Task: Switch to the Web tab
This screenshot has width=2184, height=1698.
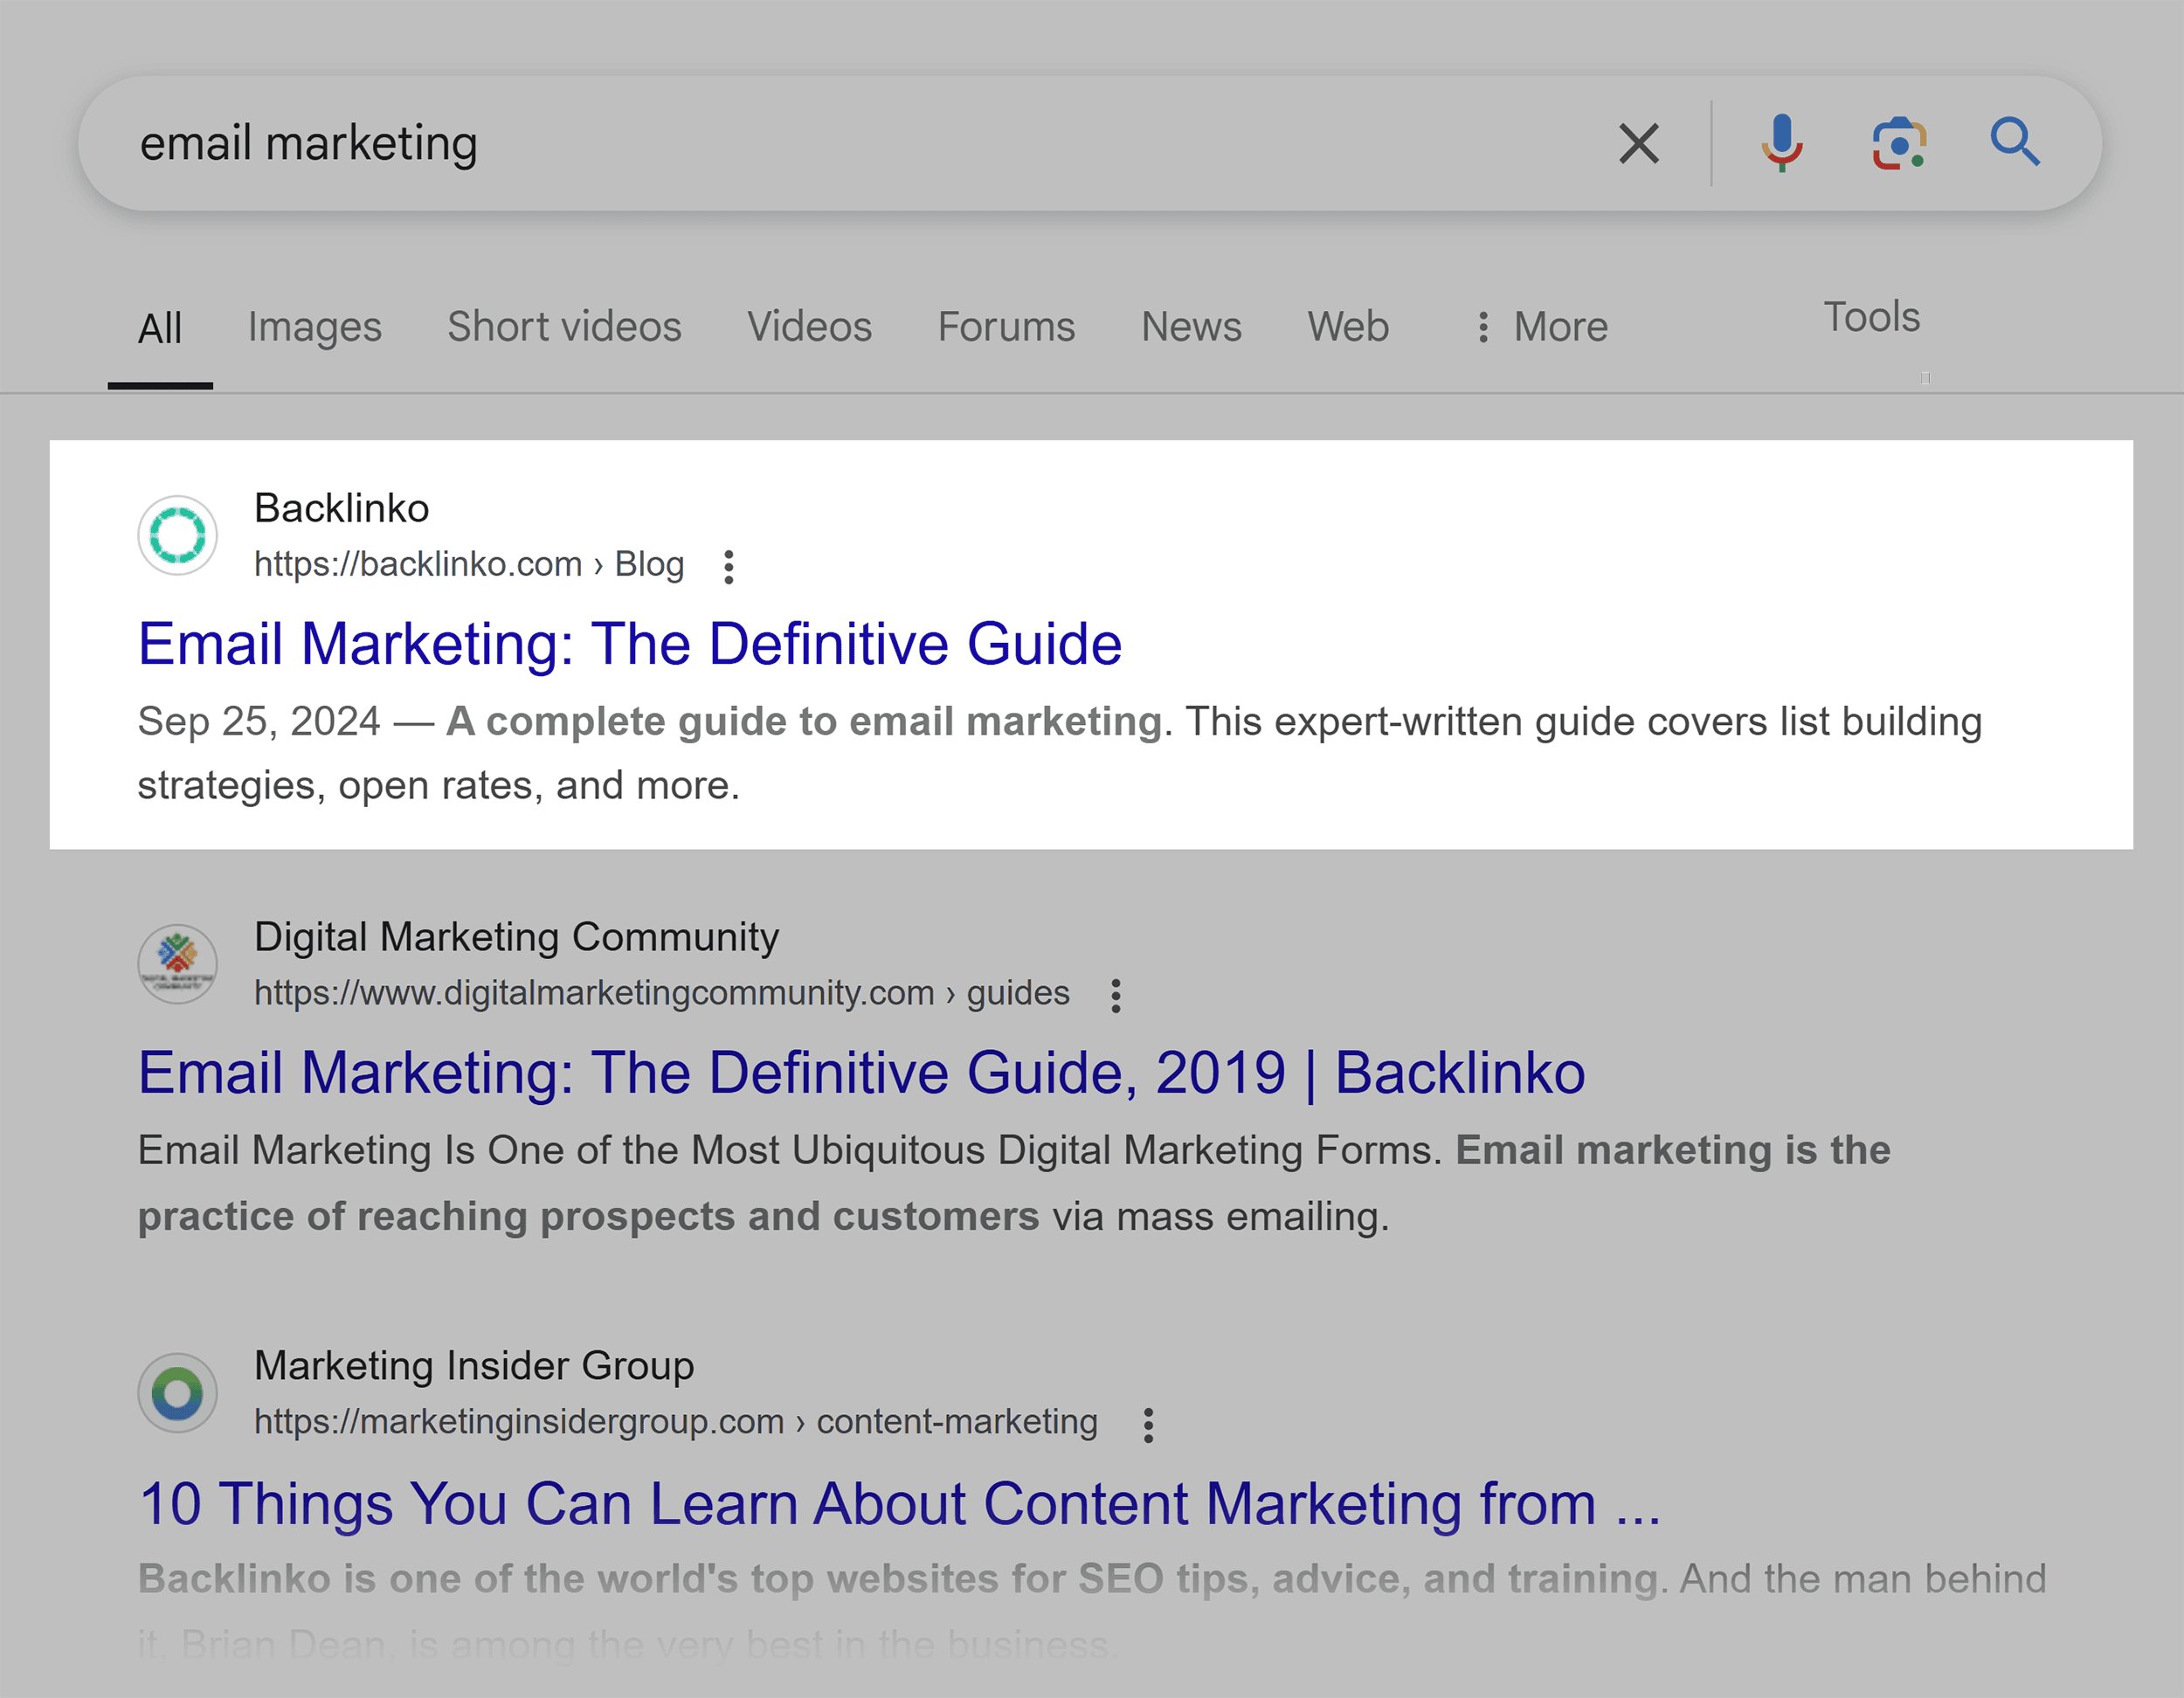Action: 1348,327
